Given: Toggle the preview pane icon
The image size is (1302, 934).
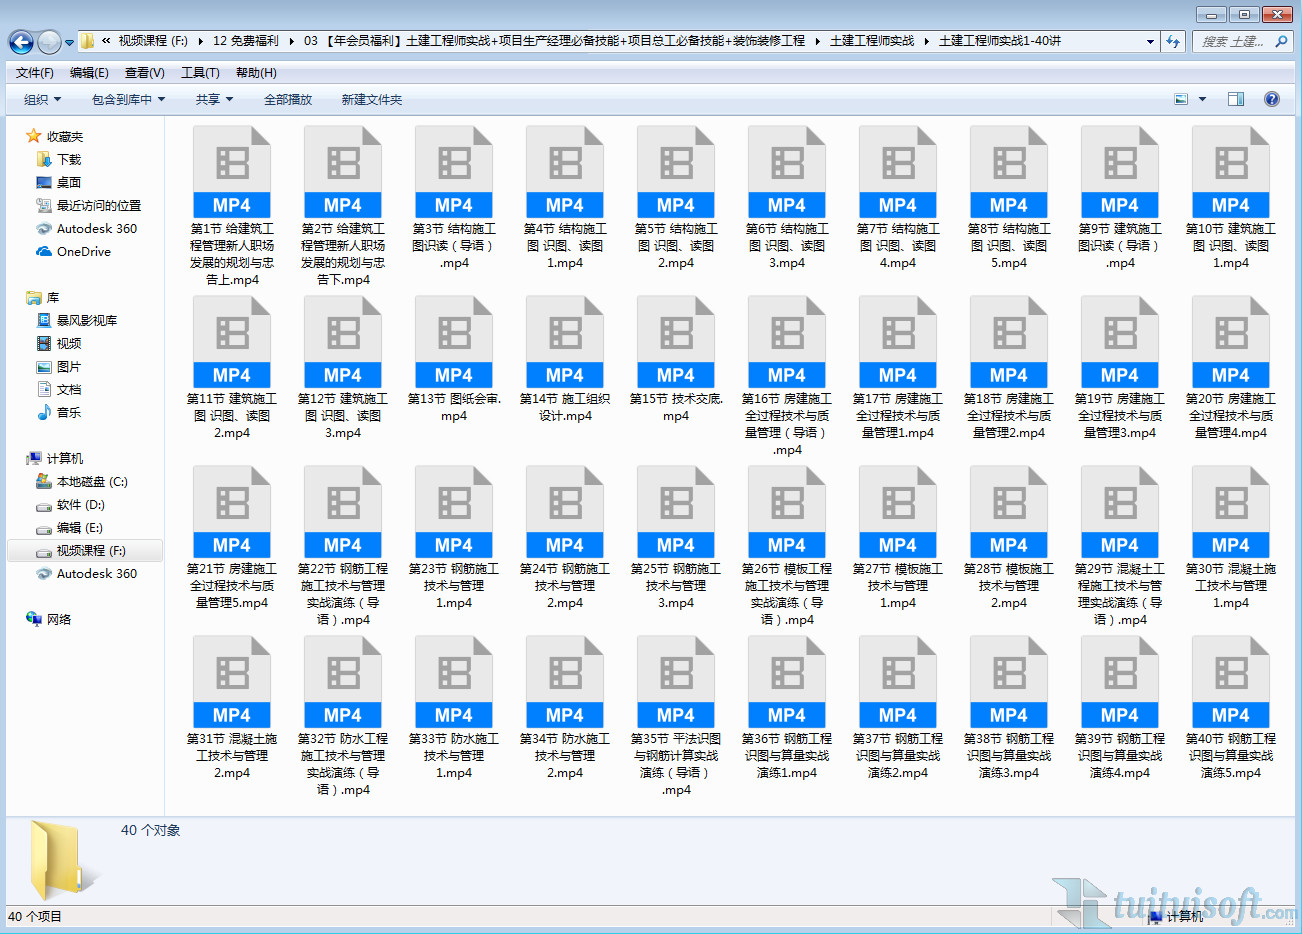Looking at the screenshot, I should pyautogui.click(x=1236, y=99).
